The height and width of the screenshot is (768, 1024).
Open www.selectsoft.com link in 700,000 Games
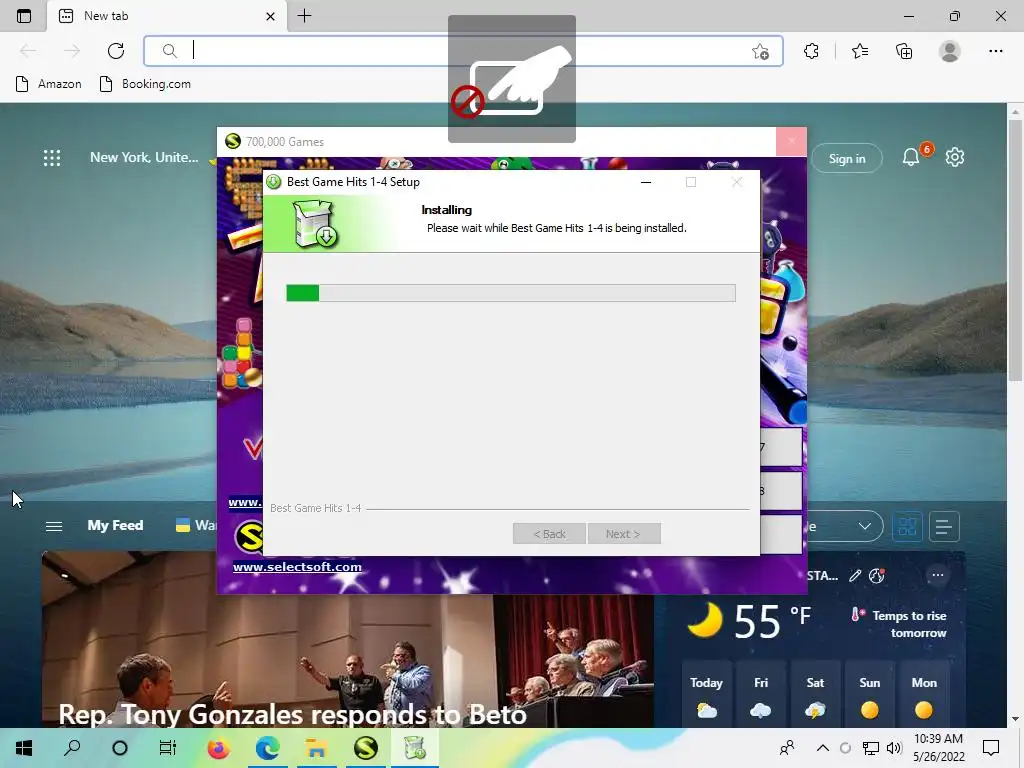tap(297, 567)
